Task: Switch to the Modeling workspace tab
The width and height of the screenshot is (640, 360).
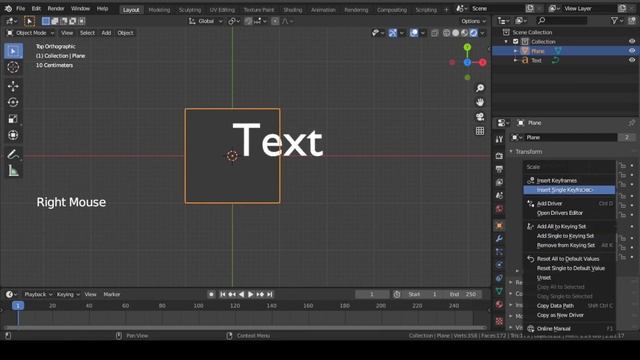Action: tap(159, 9)
